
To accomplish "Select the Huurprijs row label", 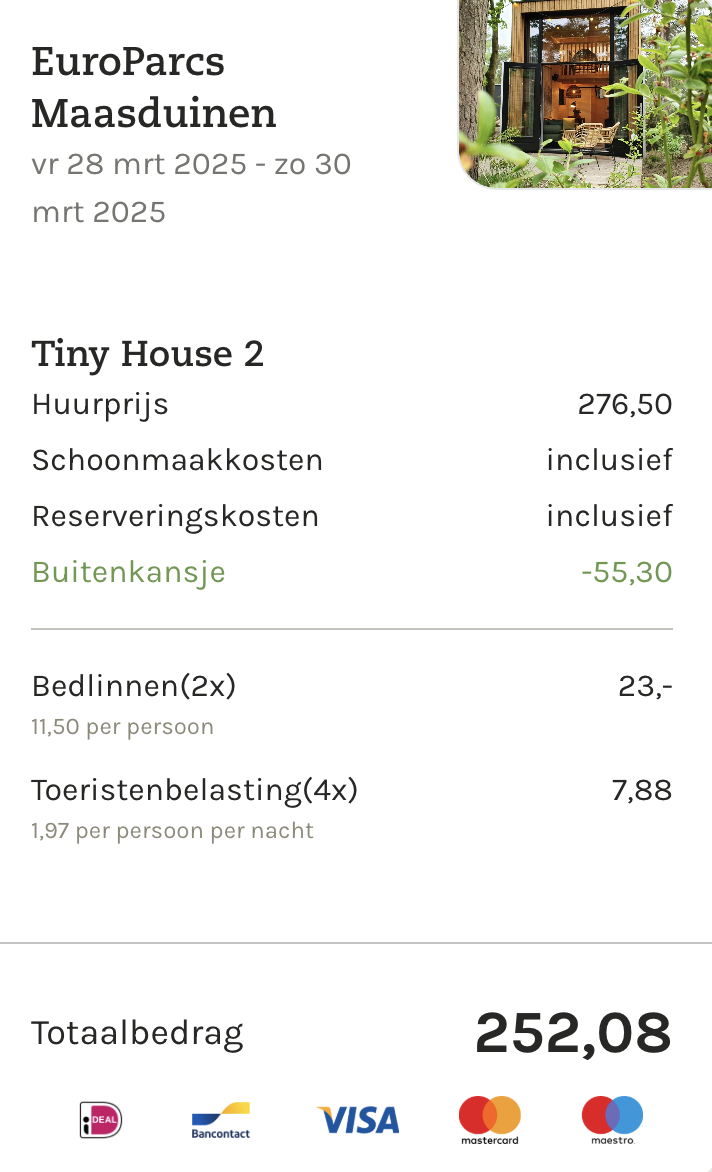I will pos(100,405).
